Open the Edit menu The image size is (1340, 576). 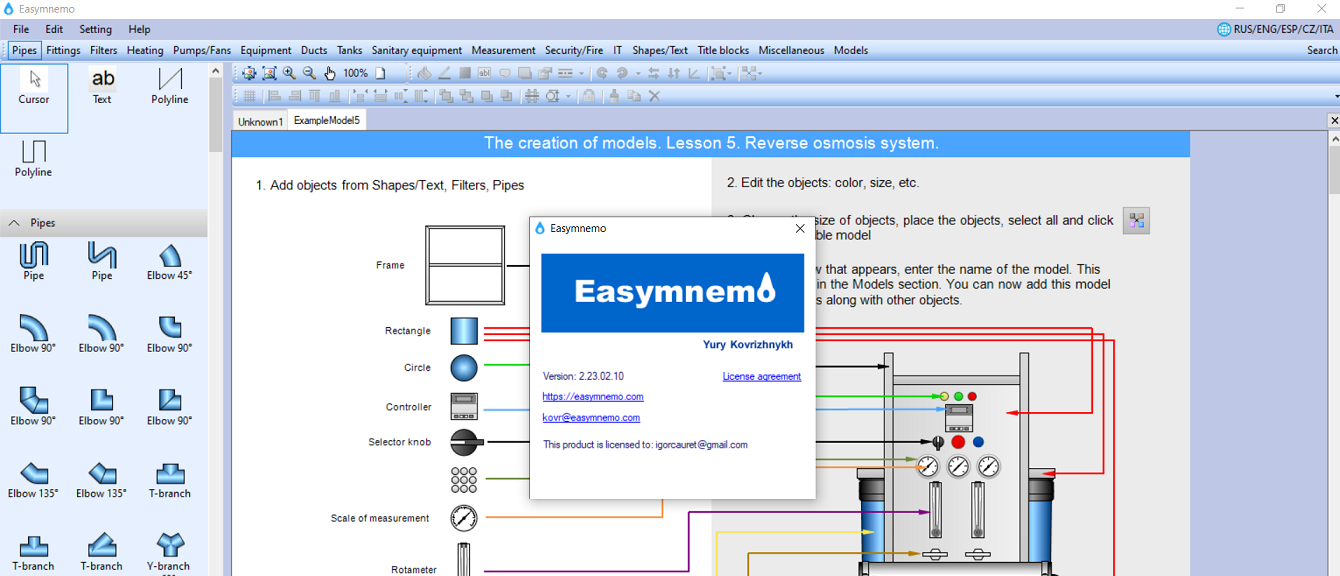pos(54,29)
